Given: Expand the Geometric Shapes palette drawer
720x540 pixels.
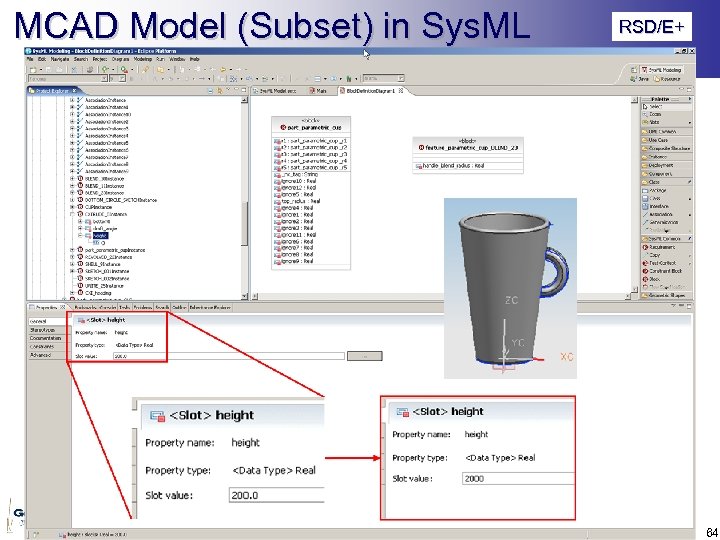Looking at the screenshot, I should tap(666, 295).
